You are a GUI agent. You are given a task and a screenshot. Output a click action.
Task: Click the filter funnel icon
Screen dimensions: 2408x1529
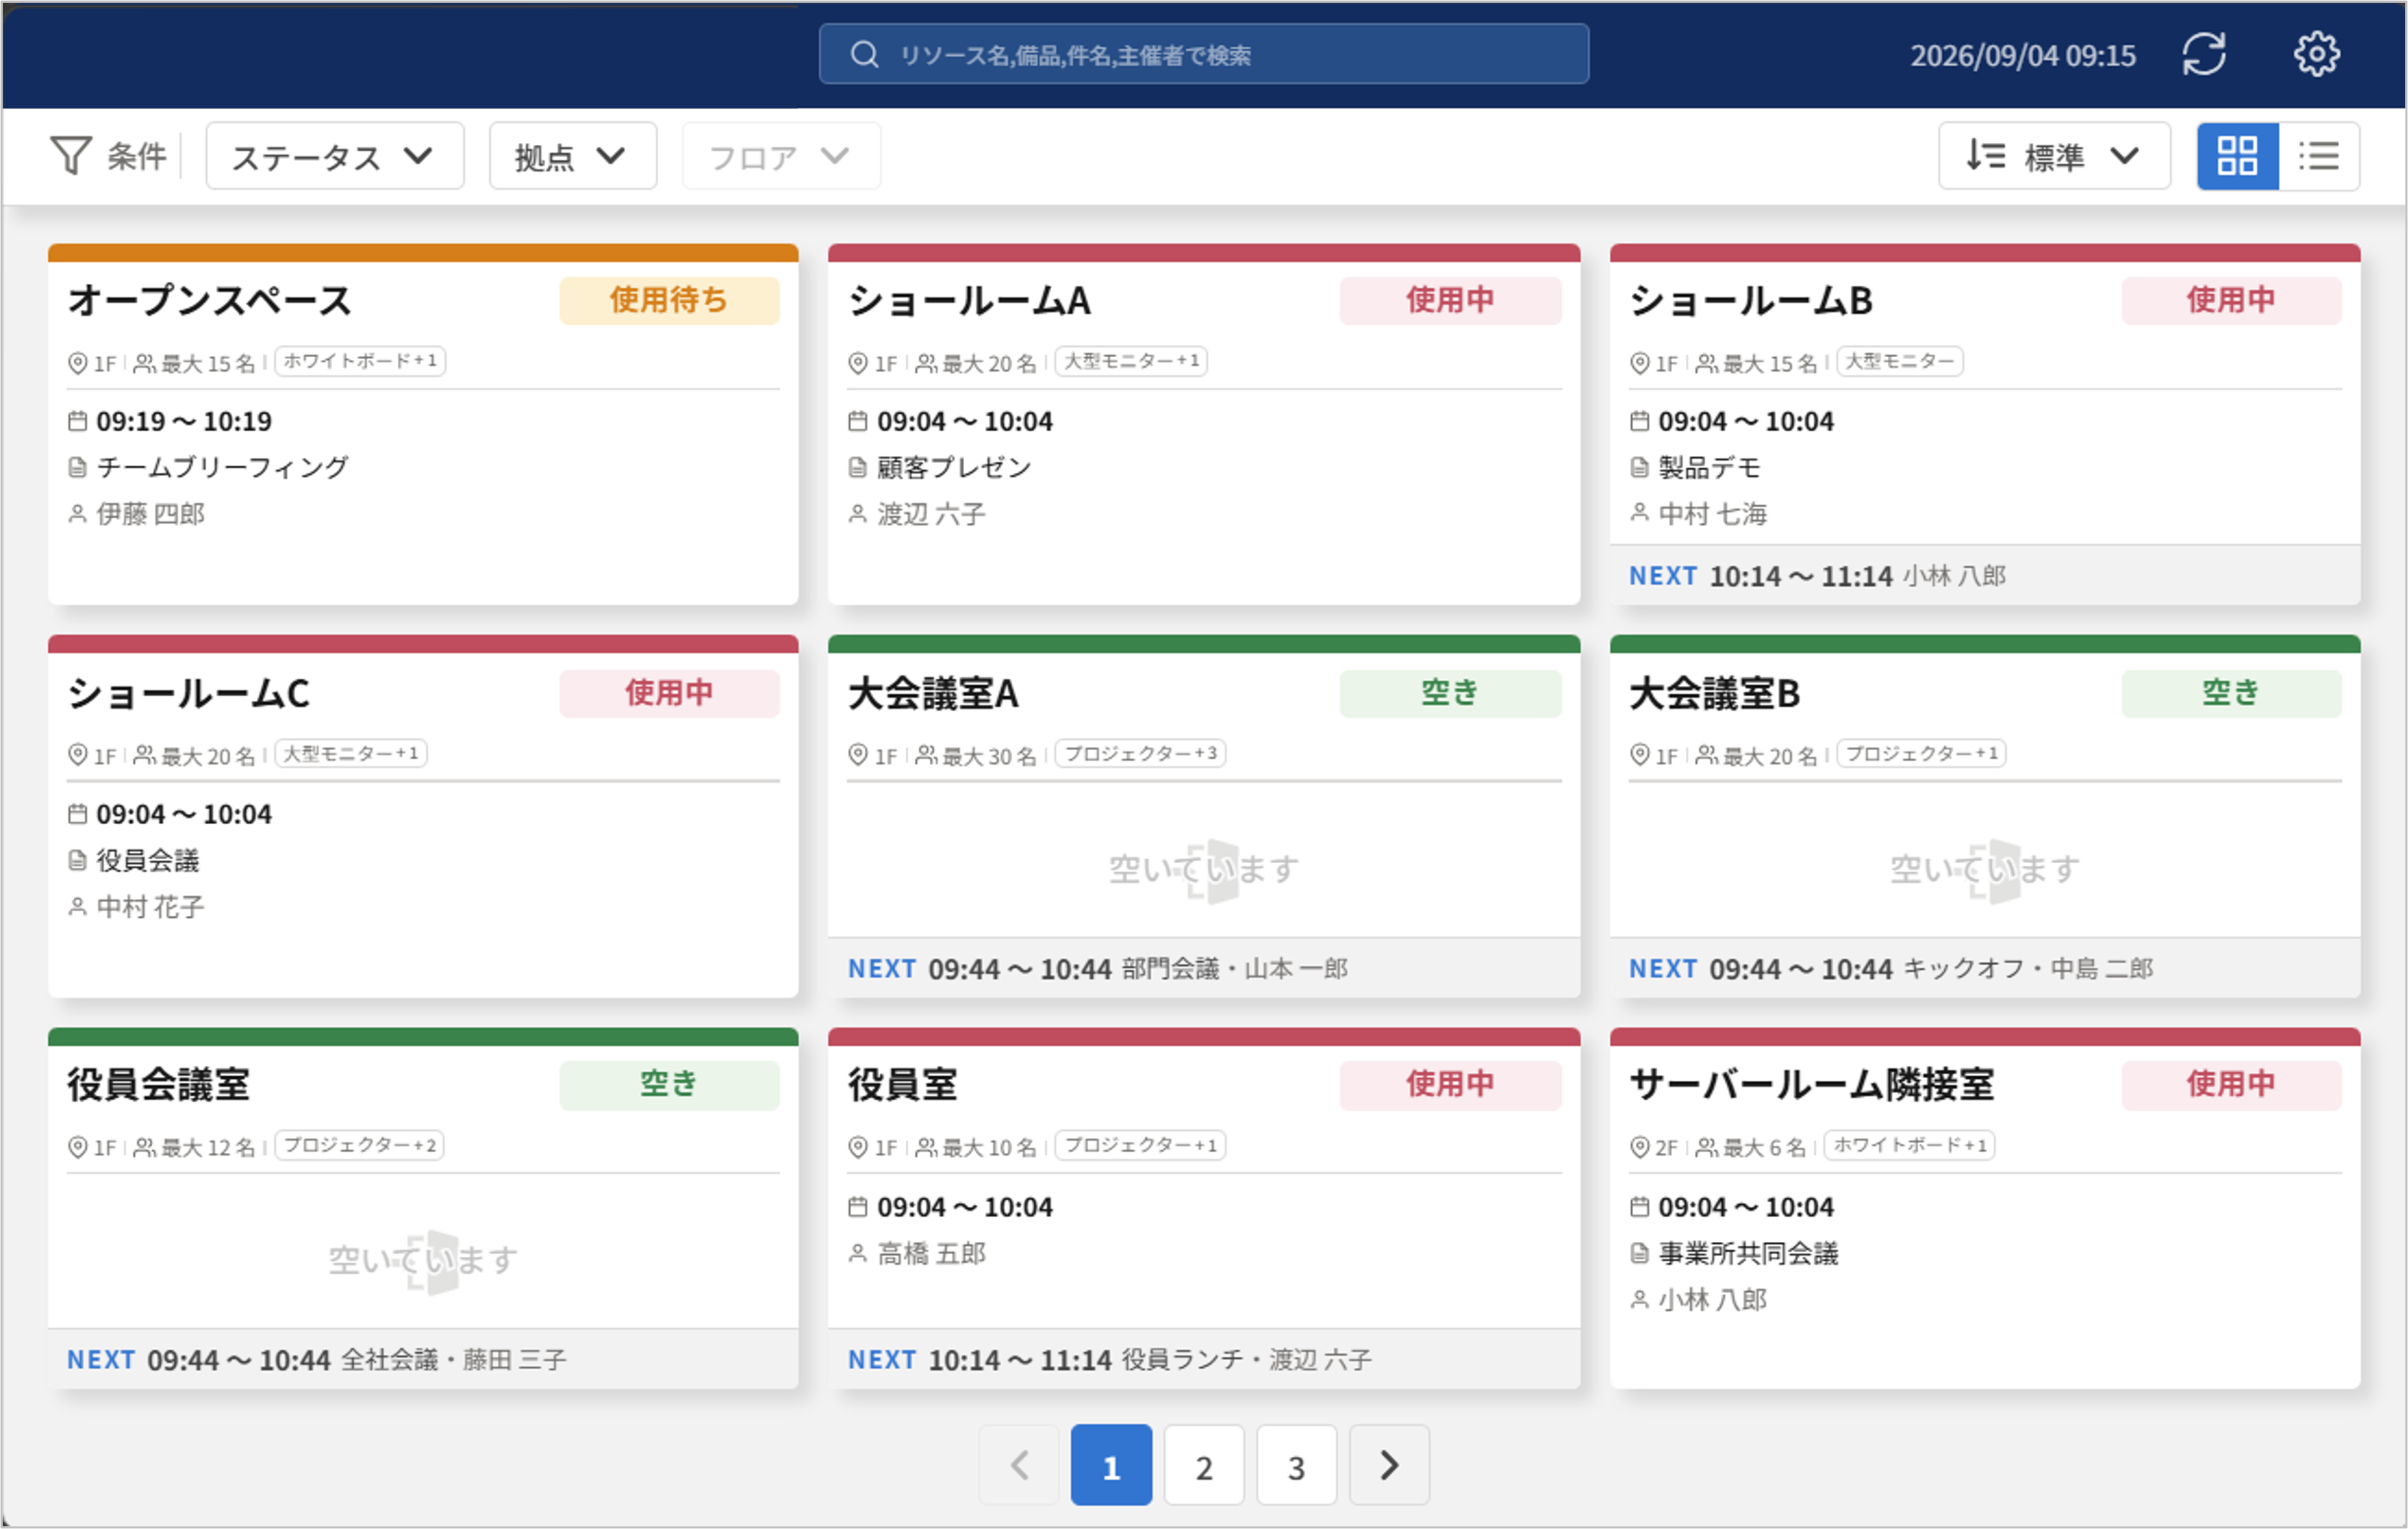(71, 156)
